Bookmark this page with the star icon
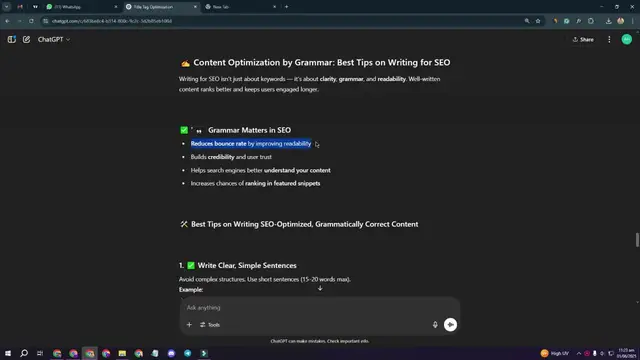640x360 pixels. (538, 21)
